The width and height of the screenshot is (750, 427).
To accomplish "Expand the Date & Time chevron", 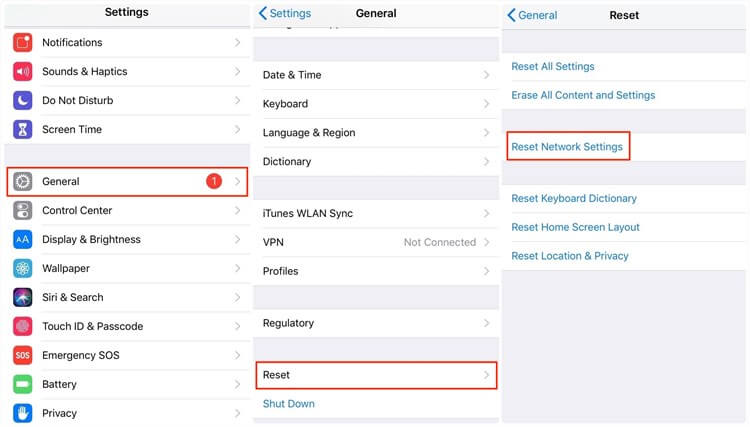I will [x=486, y=76].
